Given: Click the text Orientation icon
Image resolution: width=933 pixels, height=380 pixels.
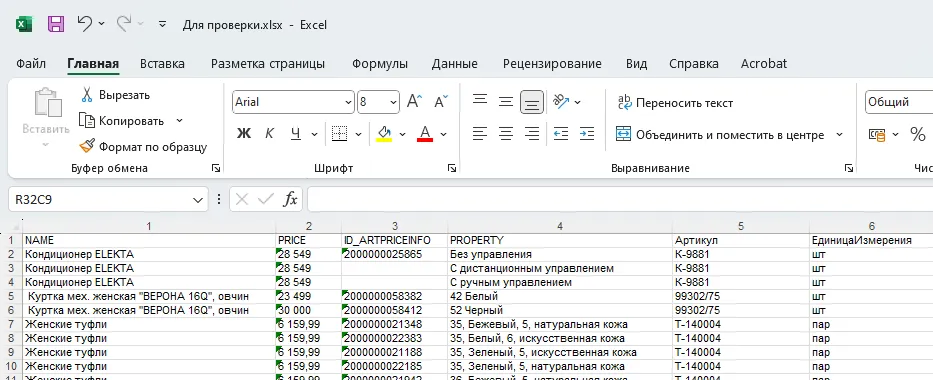Looking at the screenshot, I should point(561,102).
